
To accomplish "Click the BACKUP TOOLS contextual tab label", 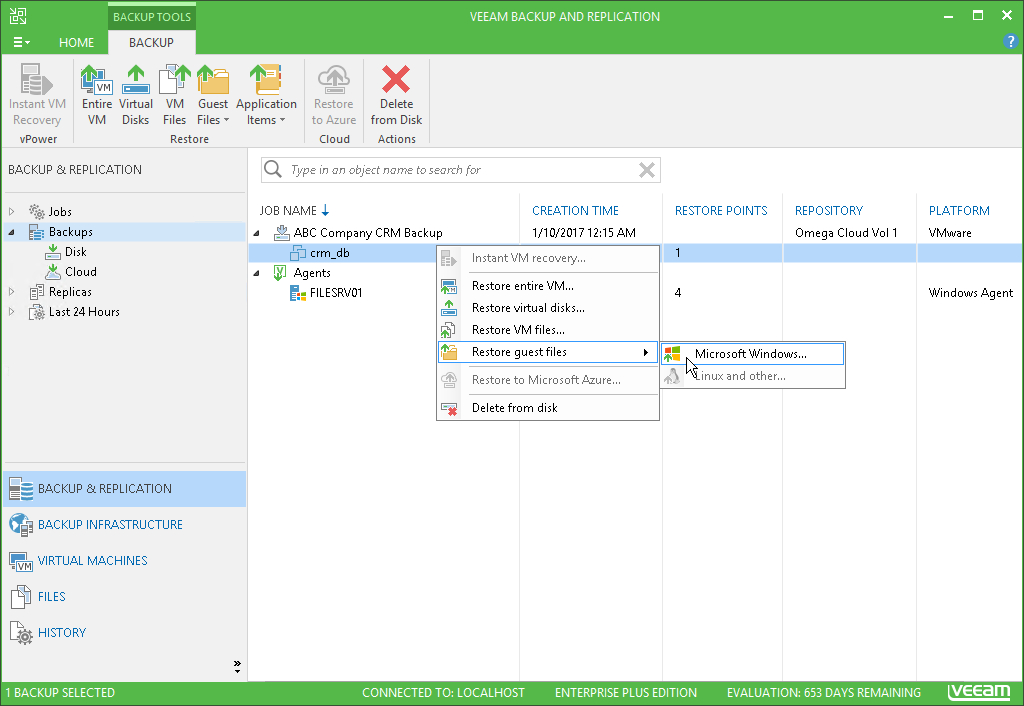I will click(x=152, y=17).
